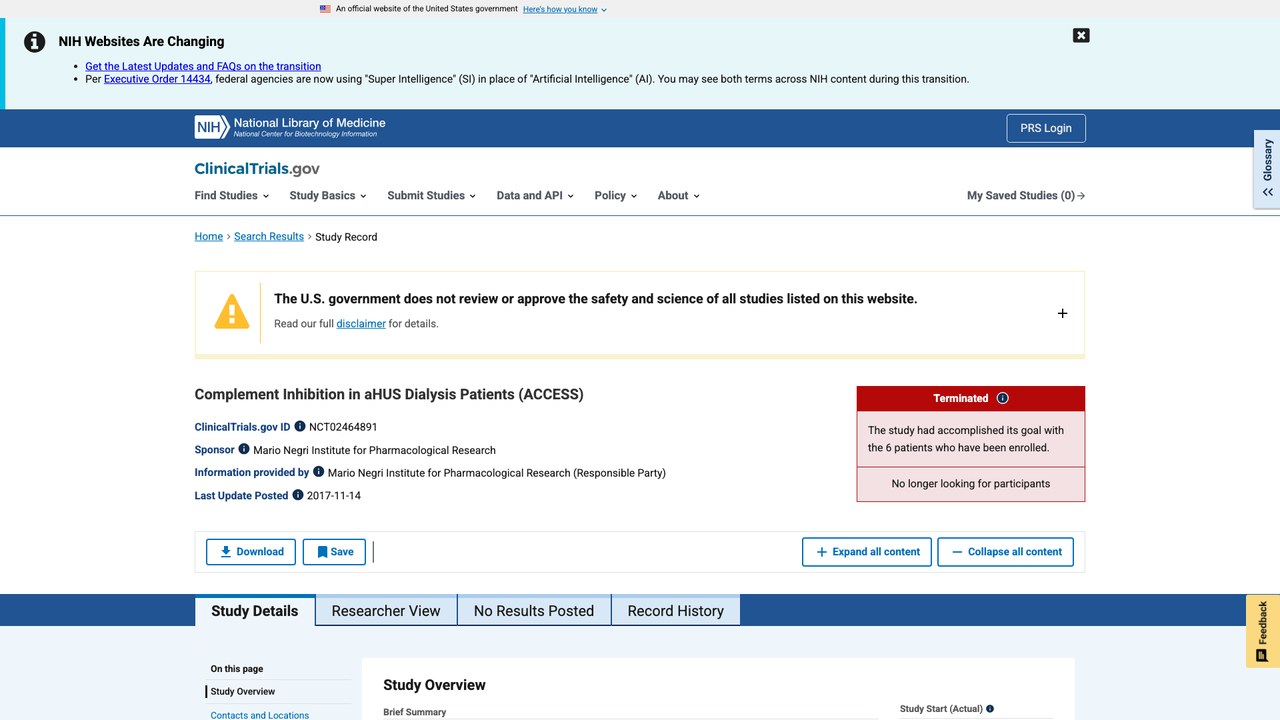Download the study record
Image resolution: width=1280 pixels, height=720 pixels.
pos(251,552)
